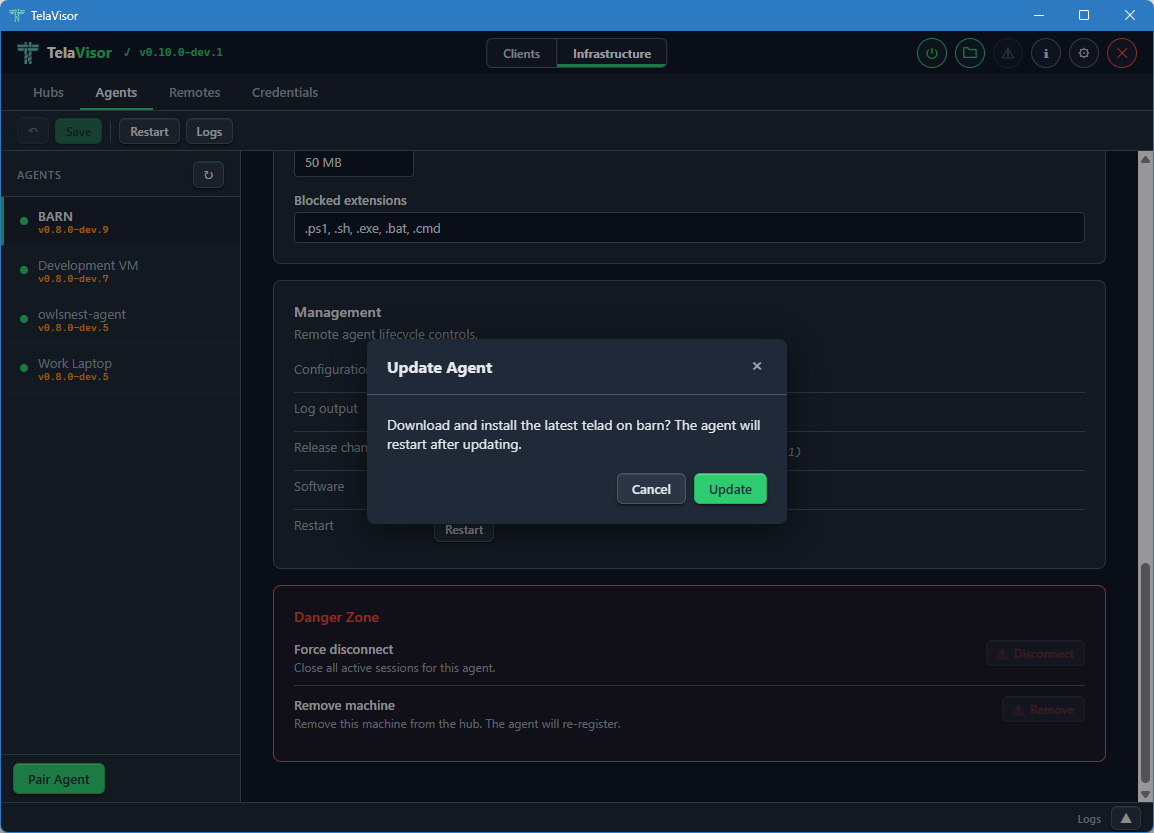Expand the Logs panel in the status bar
Image resolution: width=1154 pixels, height=833 pixels.
(x=1125, y=818)
